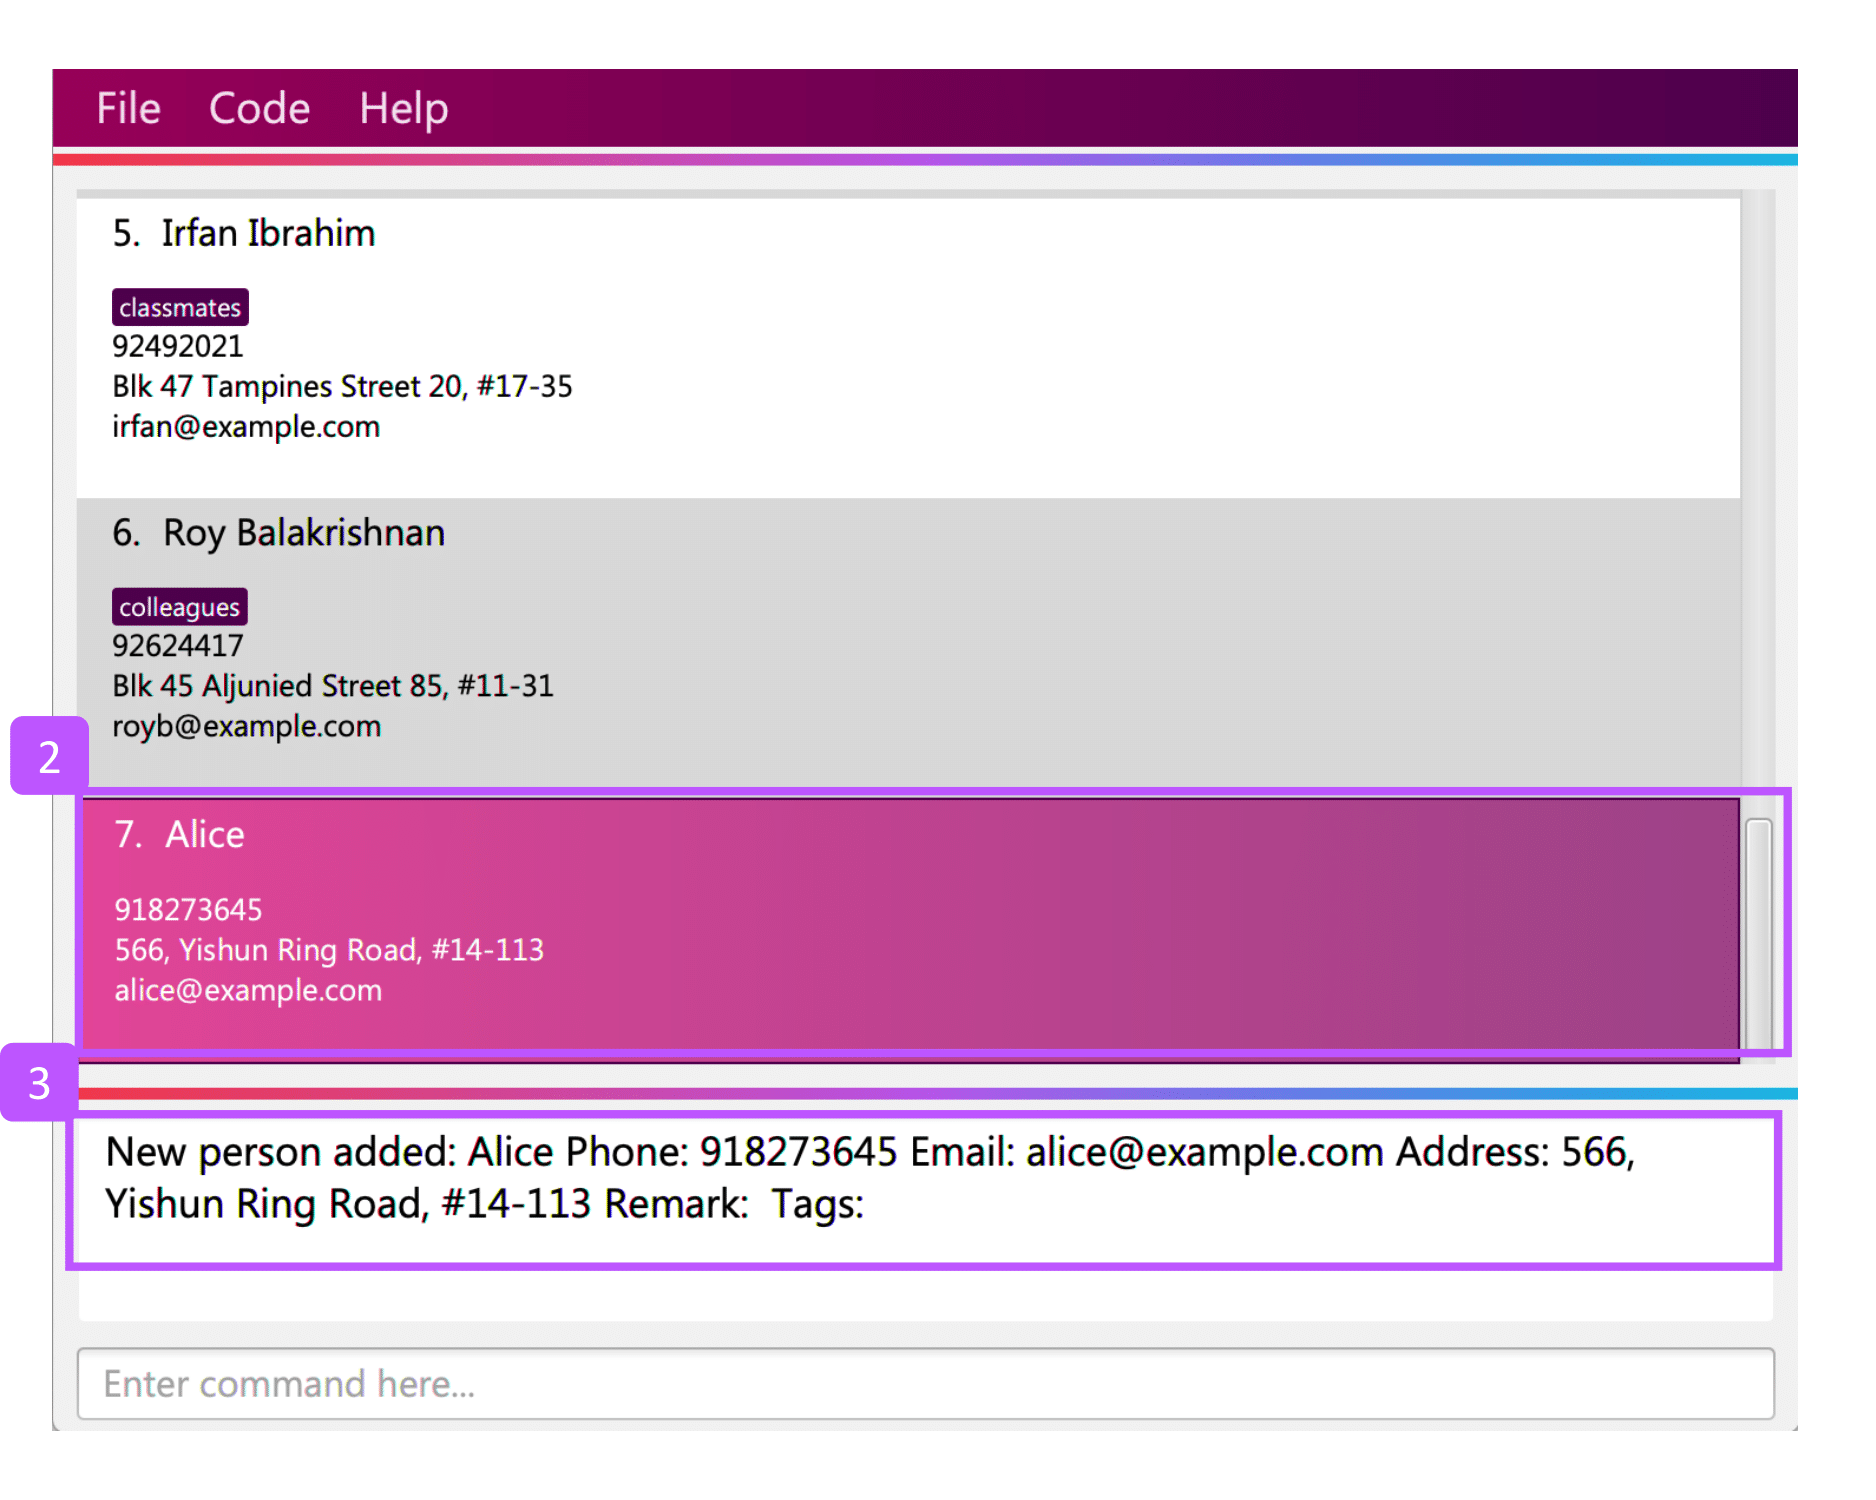Click address Blk 45 Aljunied Street 85
The image size is (1876, 1500).
pyautogui.click(x=332, y=686)
